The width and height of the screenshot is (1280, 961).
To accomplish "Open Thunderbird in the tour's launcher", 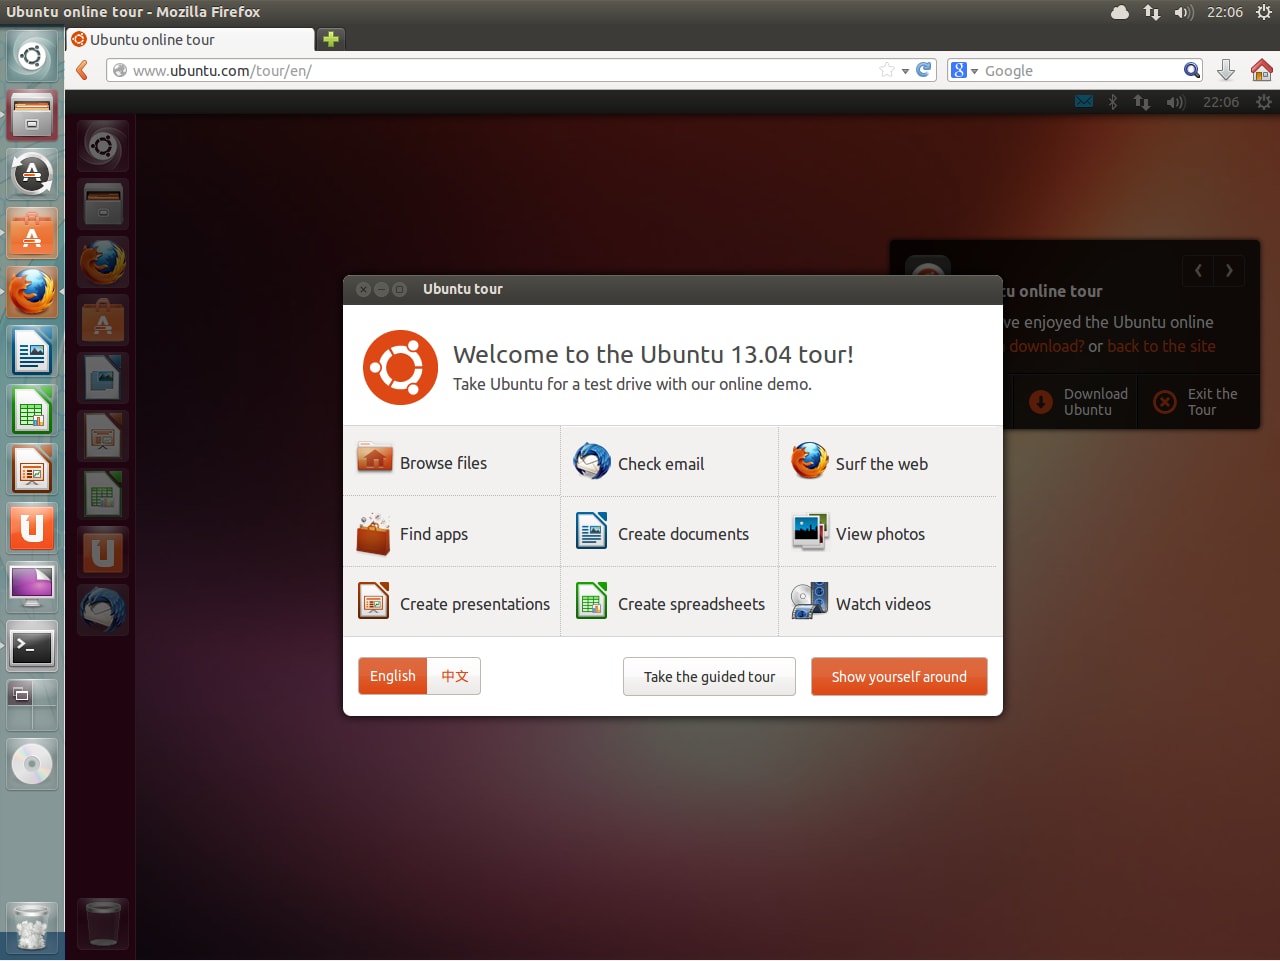I will [103, 609].
